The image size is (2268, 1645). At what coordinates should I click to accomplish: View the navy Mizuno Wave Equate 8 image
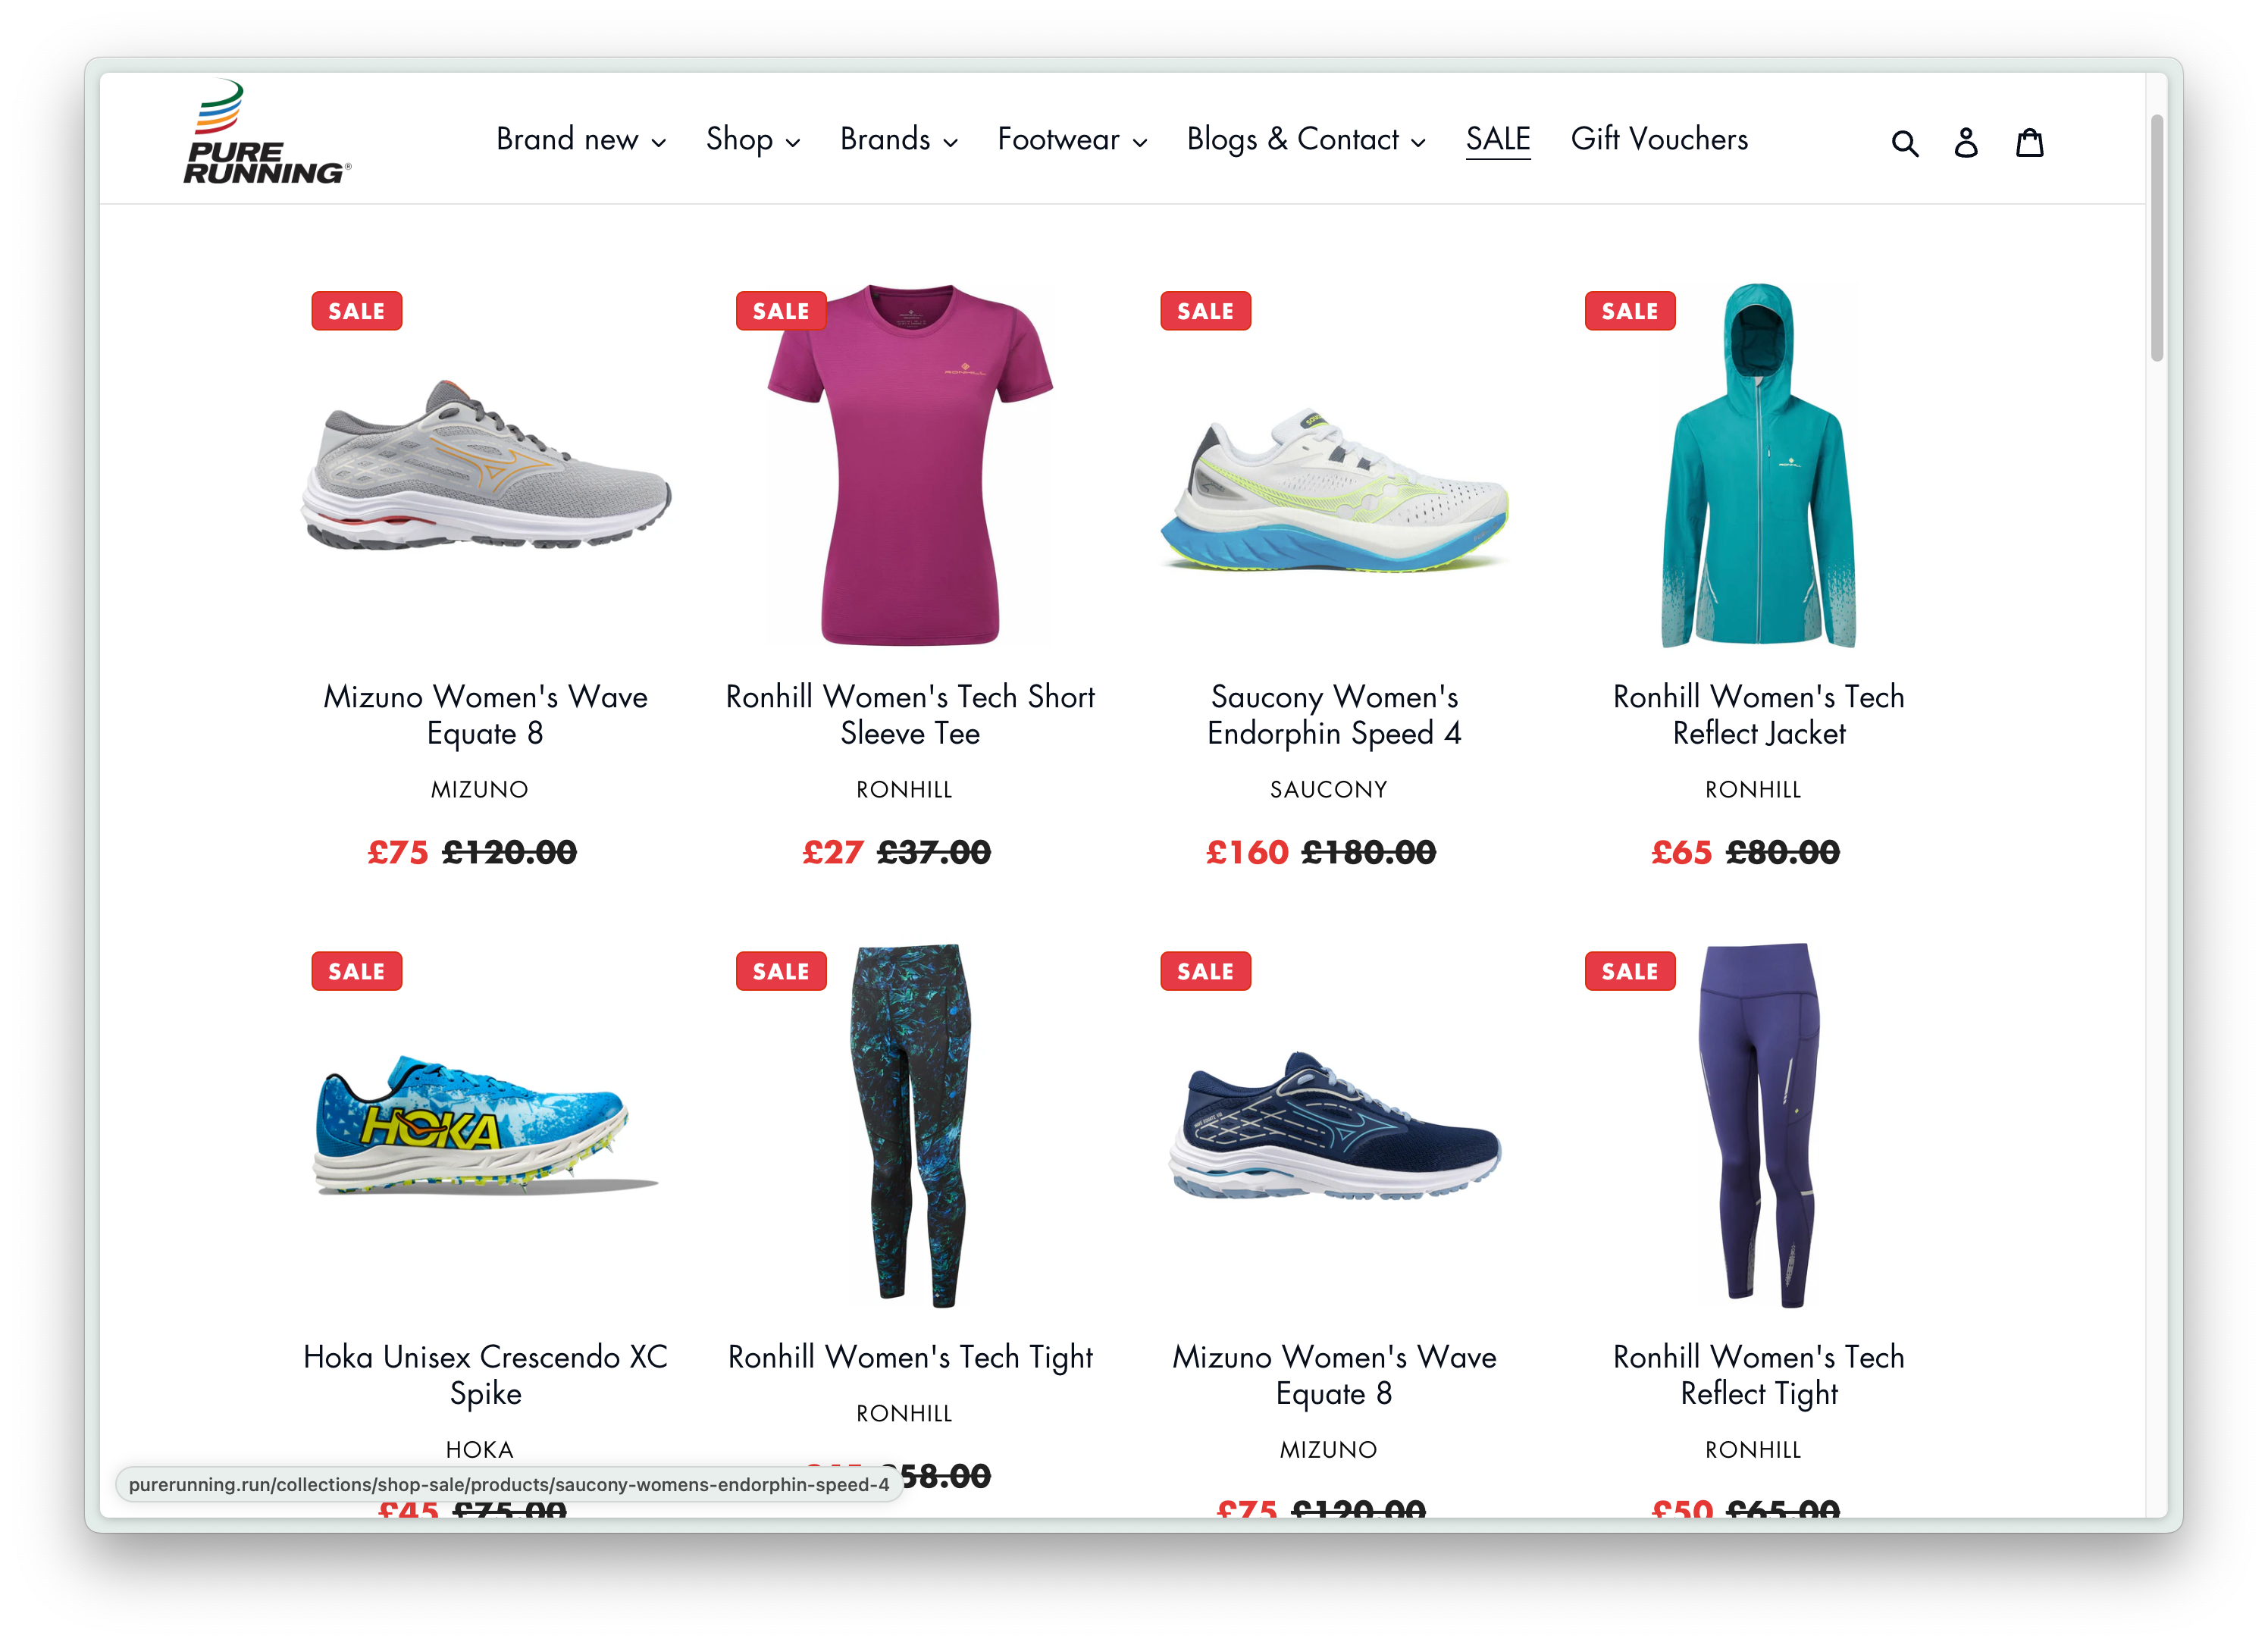pyautogui.click(x=1334, y=1125)
